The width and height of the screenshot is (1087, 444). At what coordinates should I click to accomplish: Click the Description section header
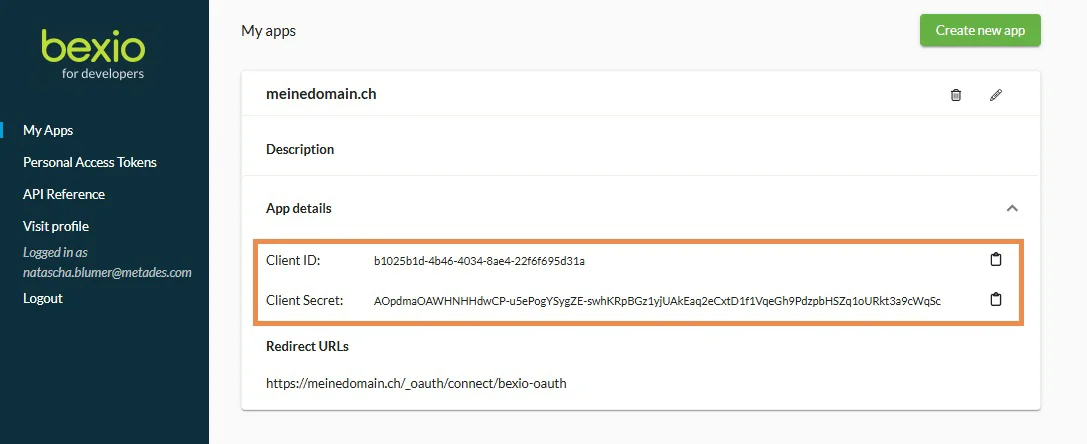[300, 149]
